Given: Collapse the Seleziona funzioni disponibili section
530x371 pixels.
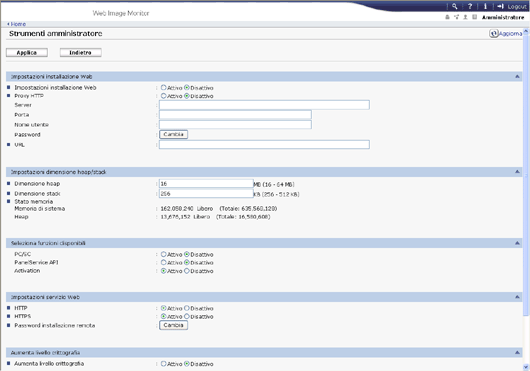Looking at the screenshot, I should (x=517, y=243).
